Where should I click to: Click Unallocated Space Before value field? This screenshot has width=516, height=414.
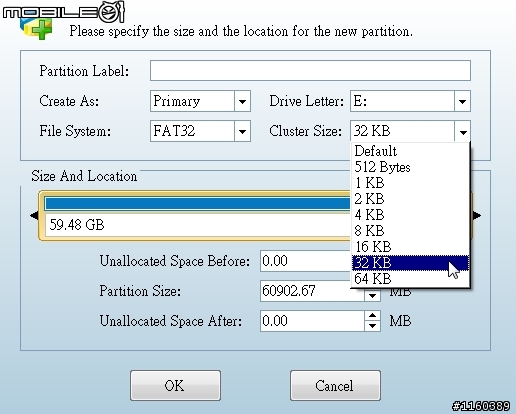305,261
